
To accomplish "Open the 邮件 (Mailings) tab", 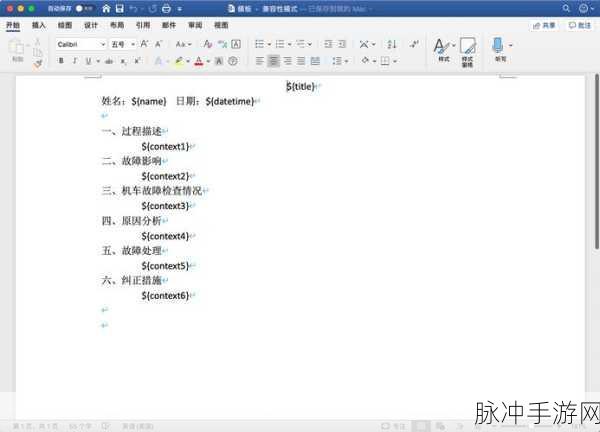I will (169, 25).
